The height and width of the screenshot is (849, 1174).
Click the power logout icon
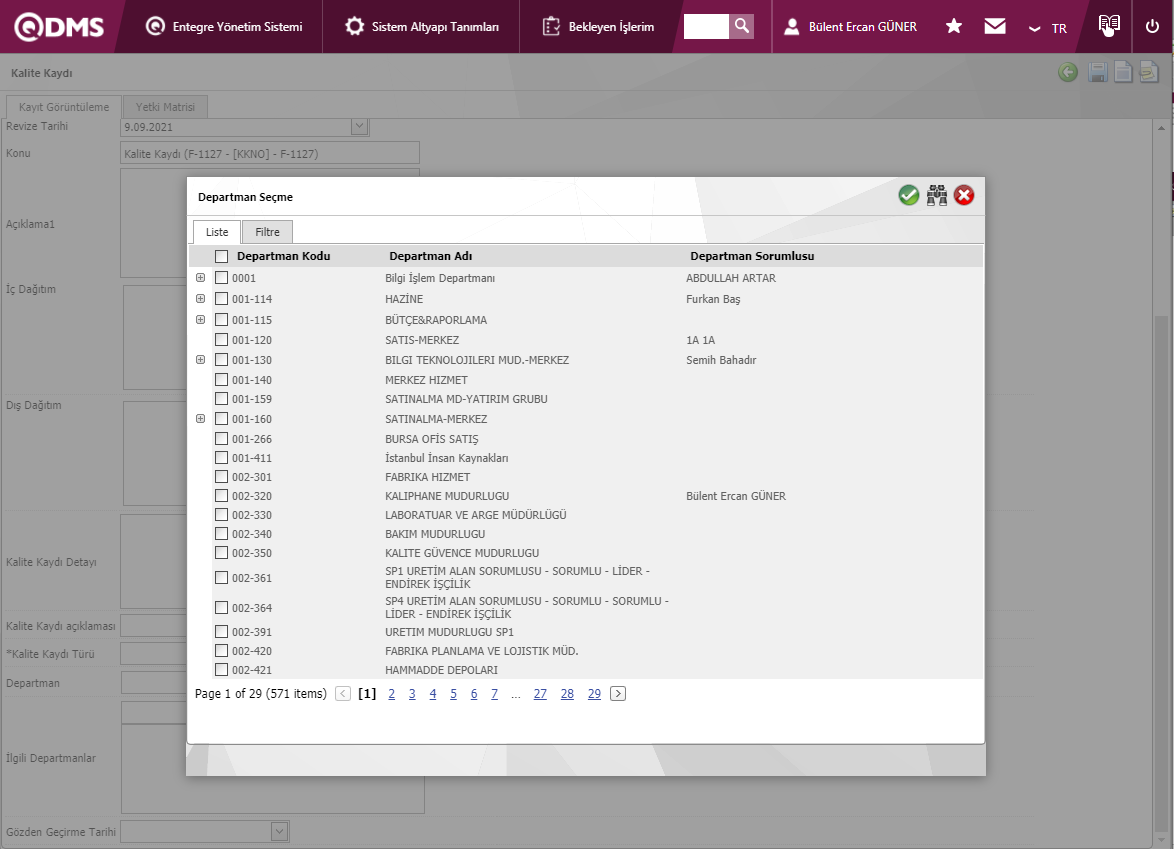tap(1152, 27)
